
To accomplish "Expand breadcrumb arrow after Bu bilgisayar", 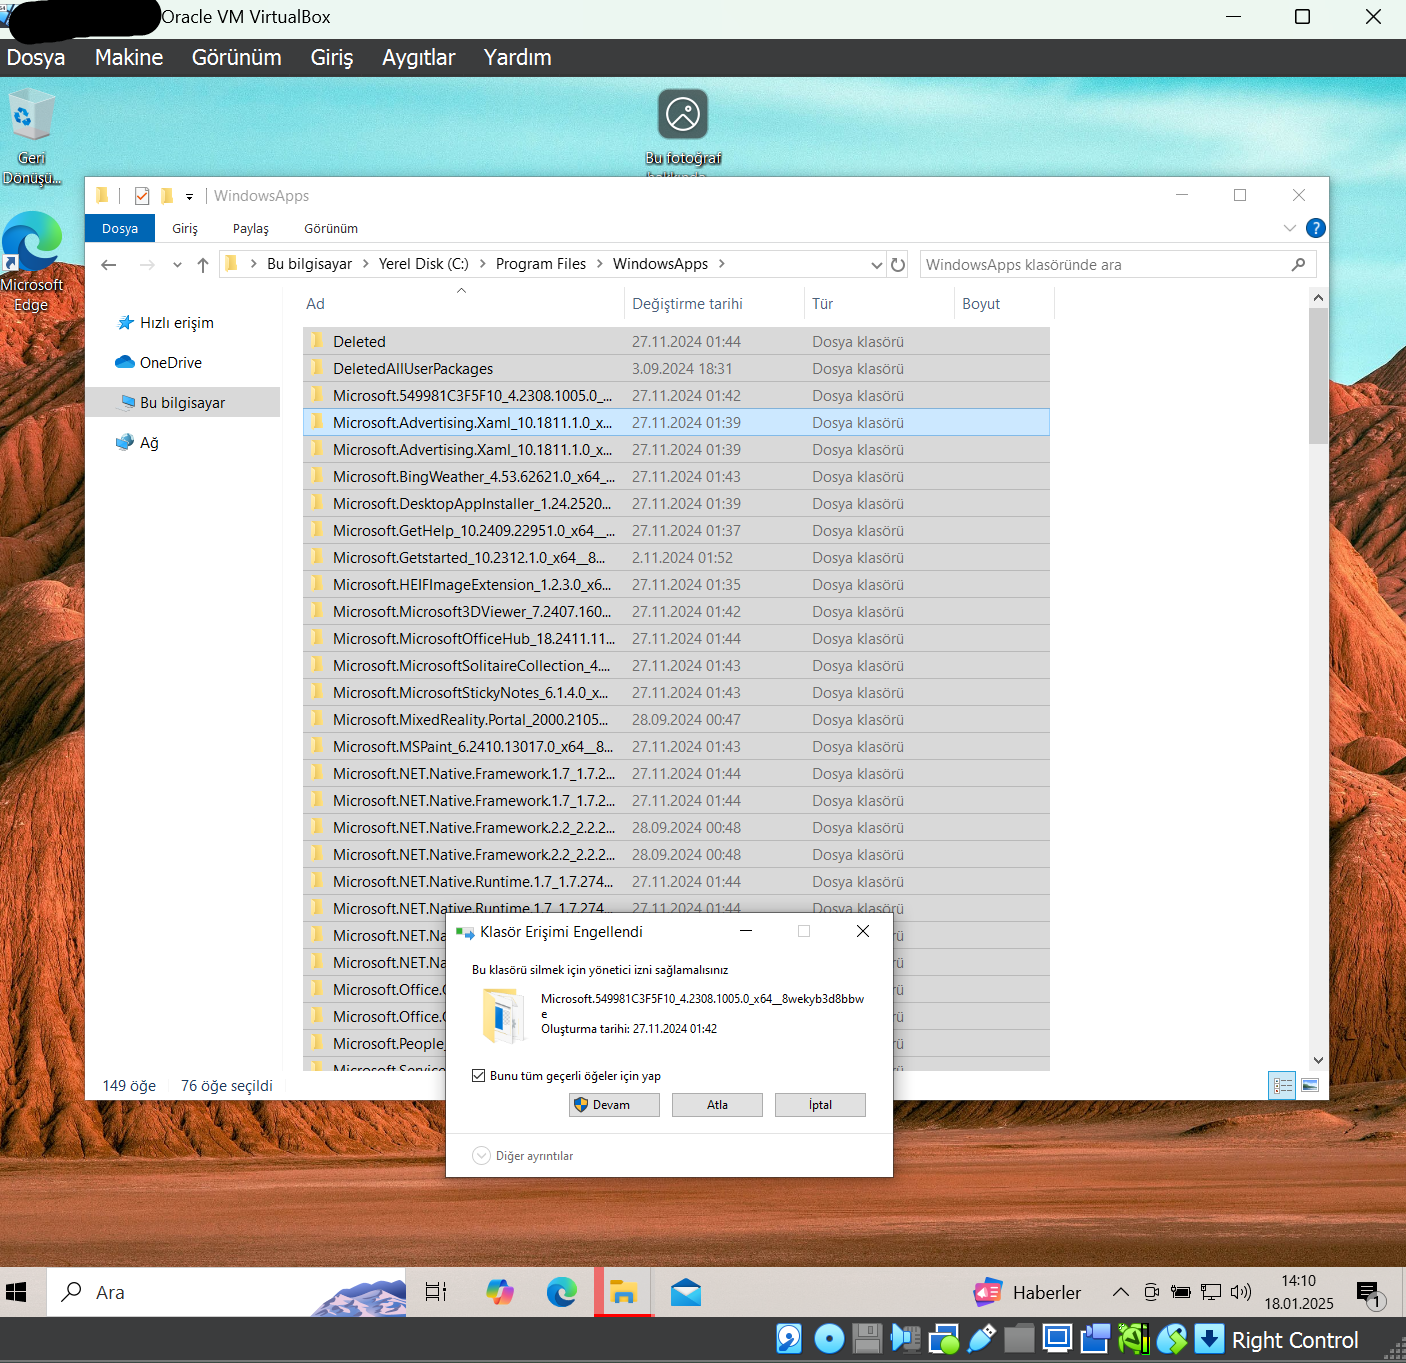I will point(366,264).
